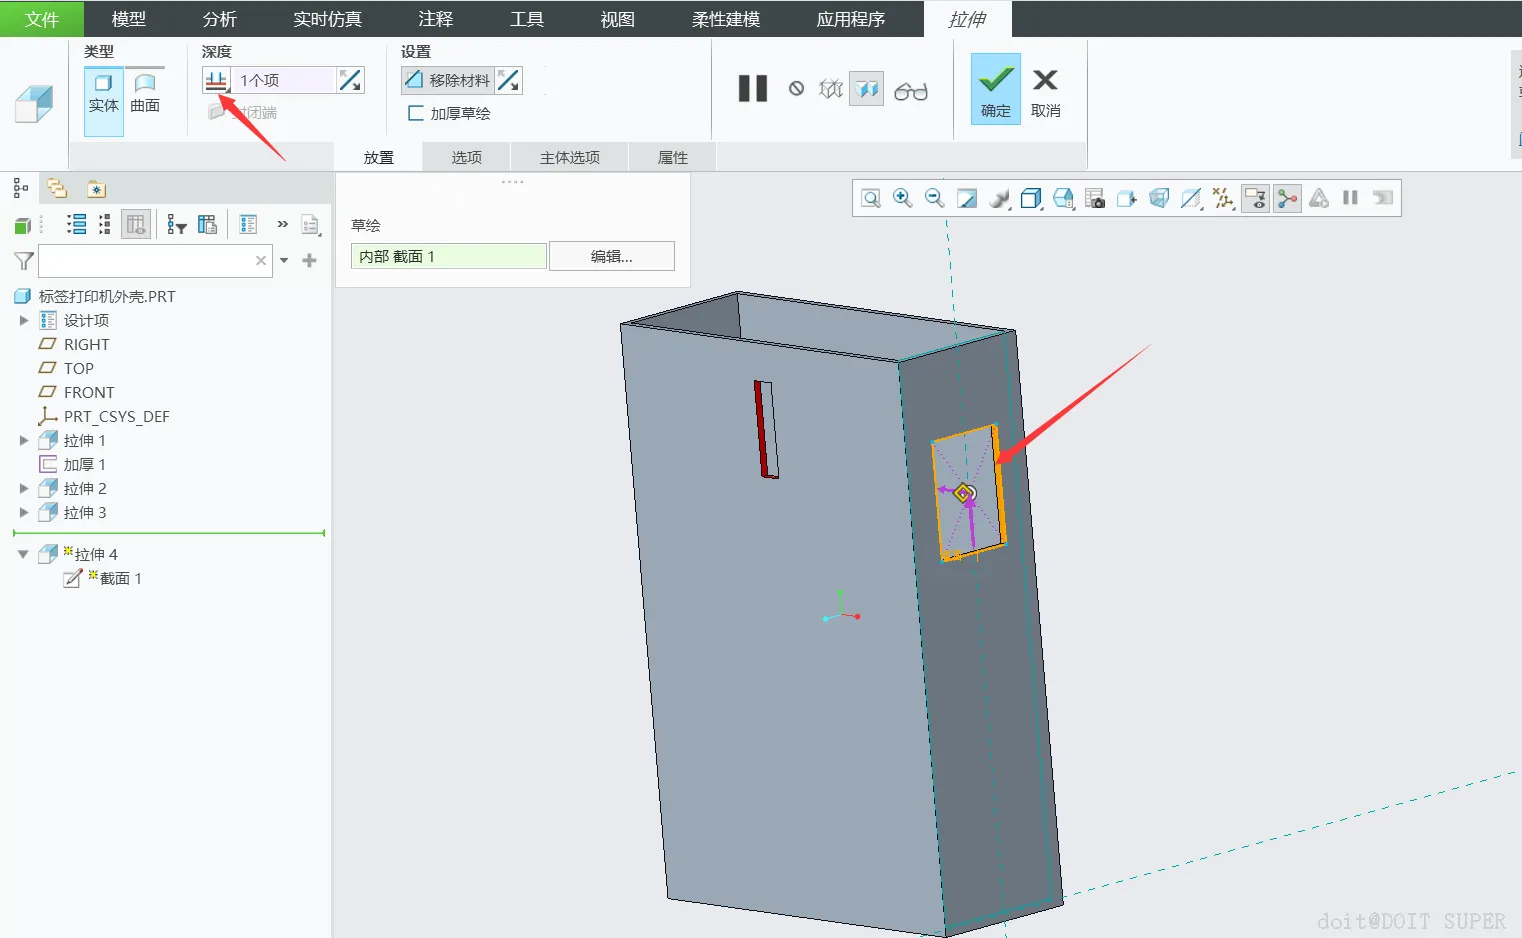Click the glasses verify preview icon
Image resolution: width=1522 pixels, height=938 pixels.
(910, 91)
